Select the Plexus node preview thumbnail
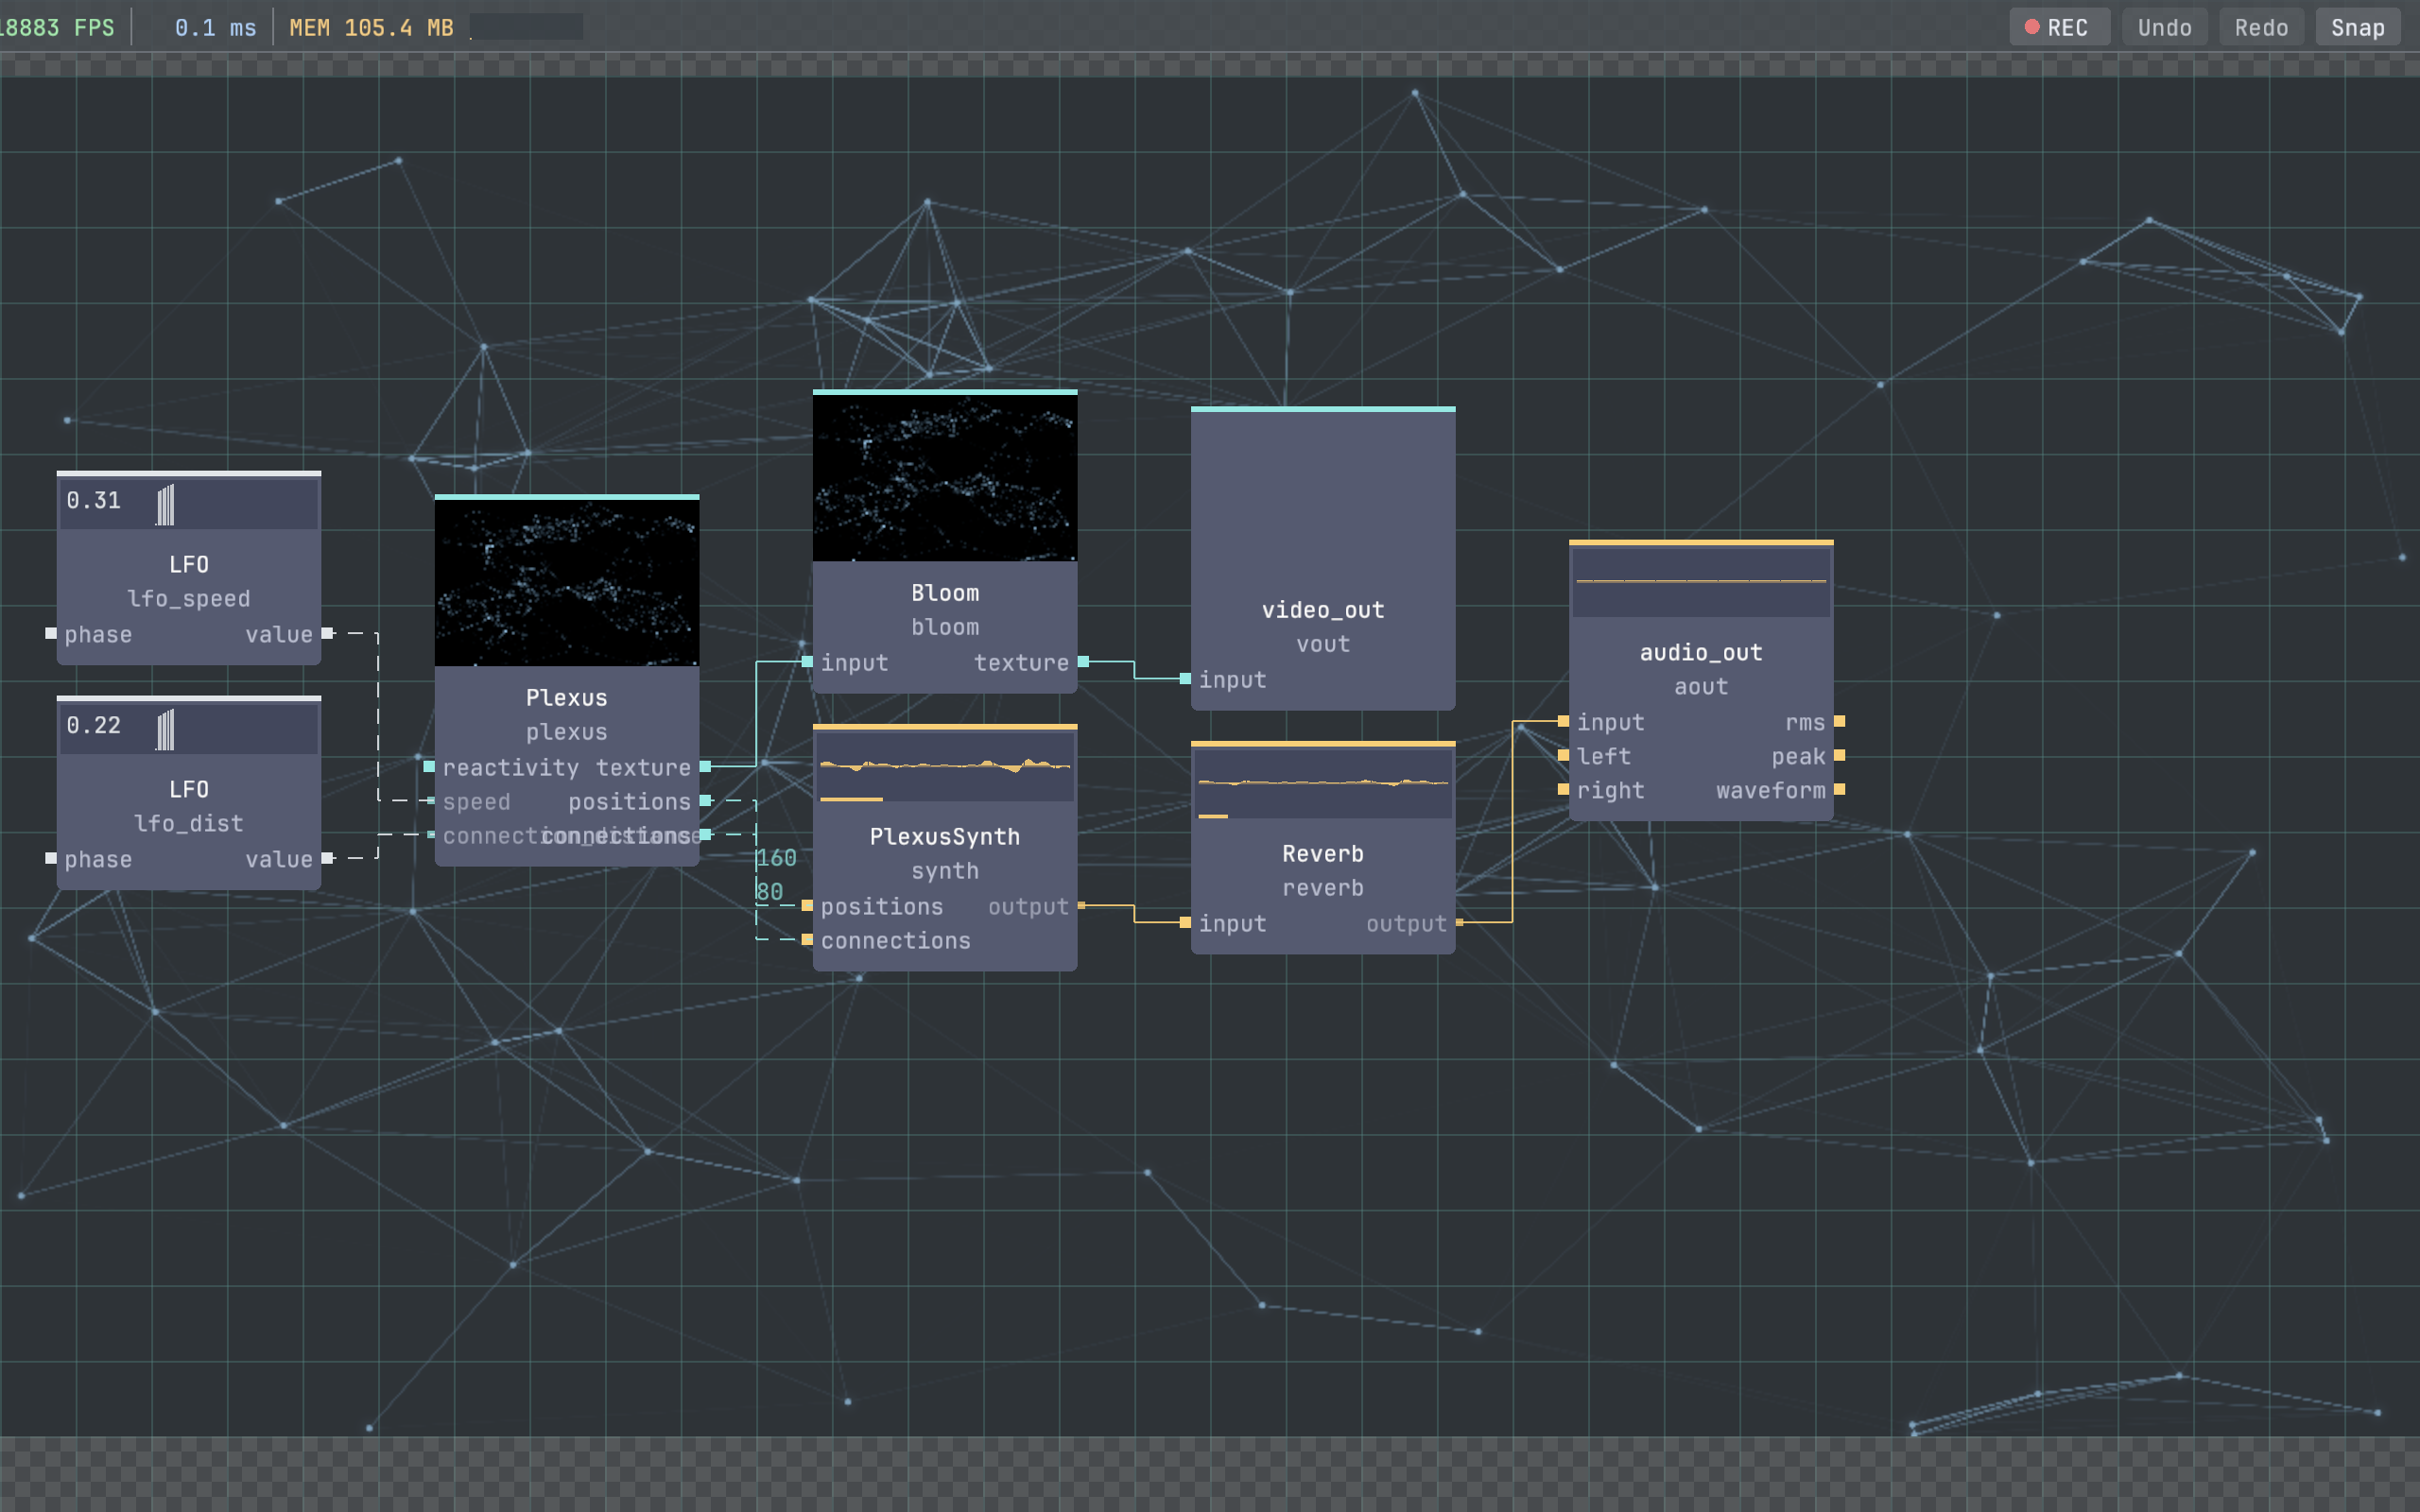The width and height of the screenshot is (2420, 1512). [567, 582]
